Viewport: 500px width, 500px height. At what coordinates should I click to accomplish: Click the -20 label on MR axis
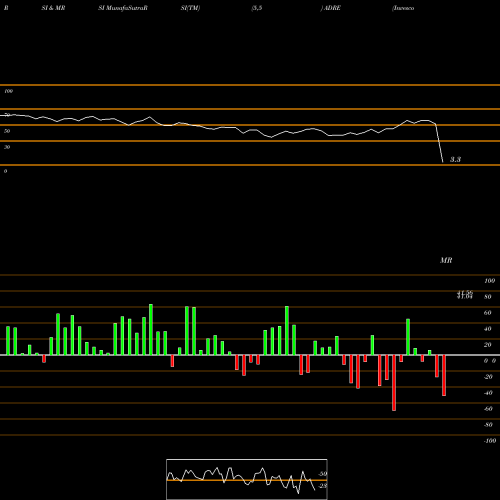(x=488, y=377)
